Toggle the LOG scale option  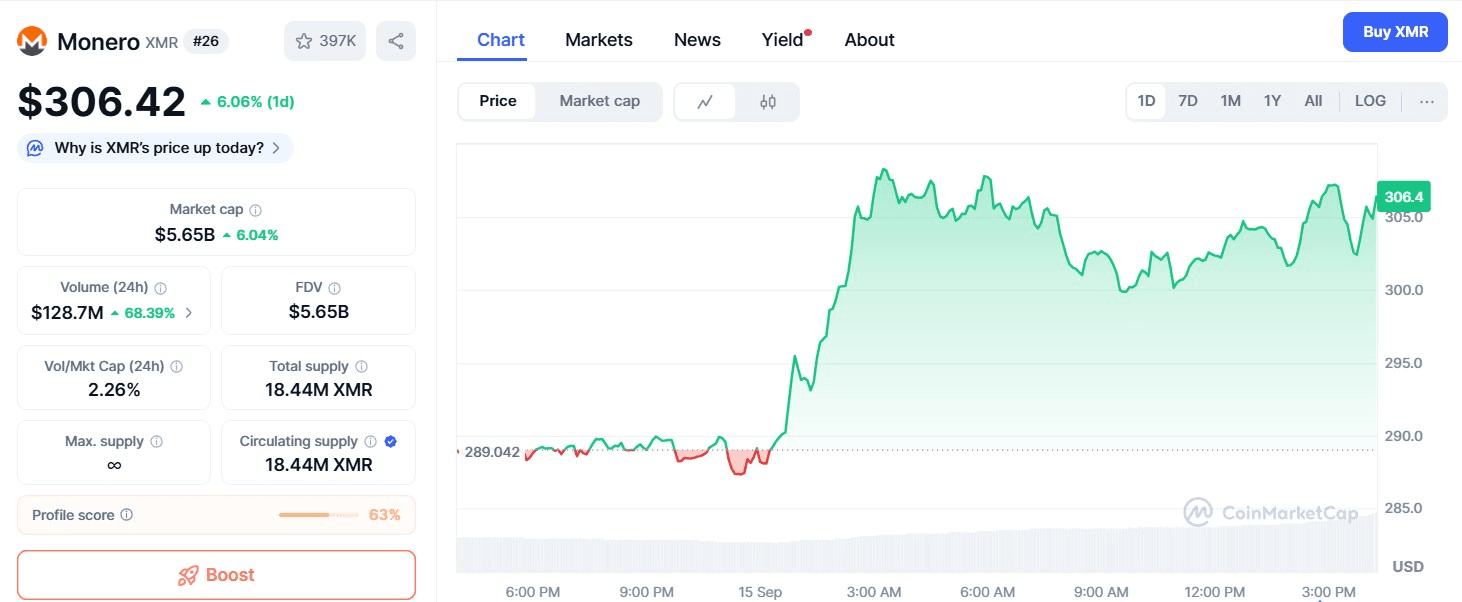tap(1370, 101)
